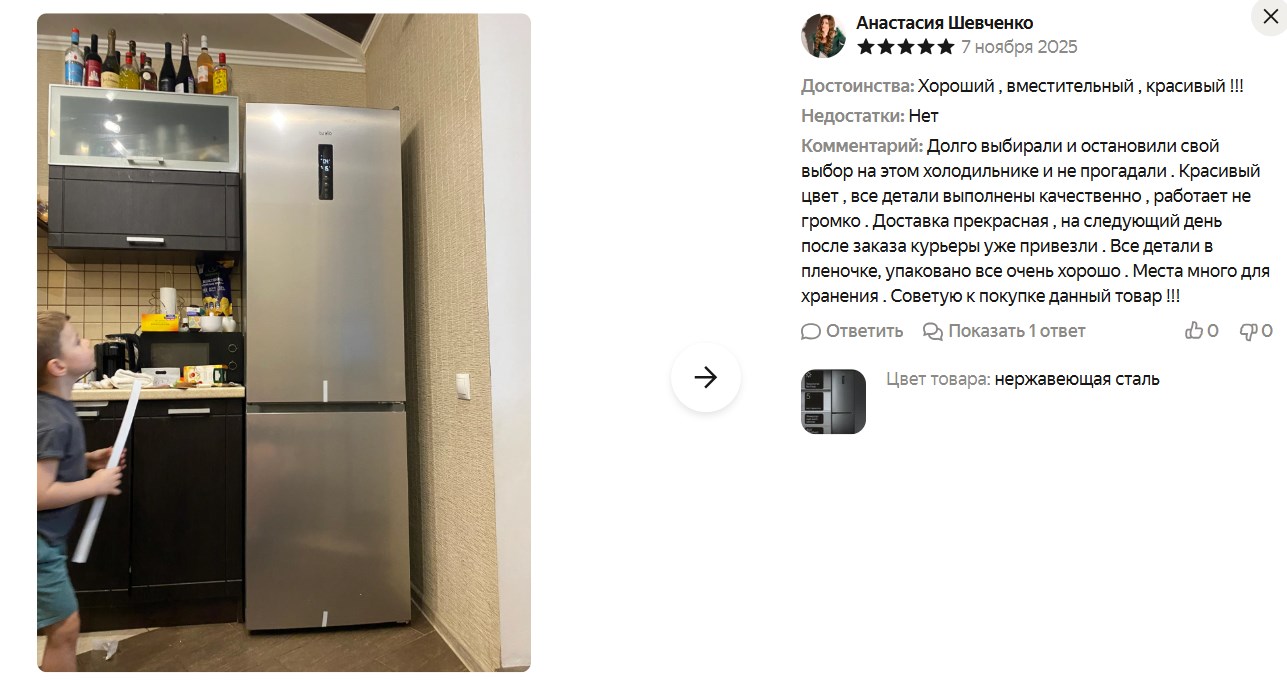
Task: Open Анастасия Шевченко's avatar picture
Action: click(824, 35)
